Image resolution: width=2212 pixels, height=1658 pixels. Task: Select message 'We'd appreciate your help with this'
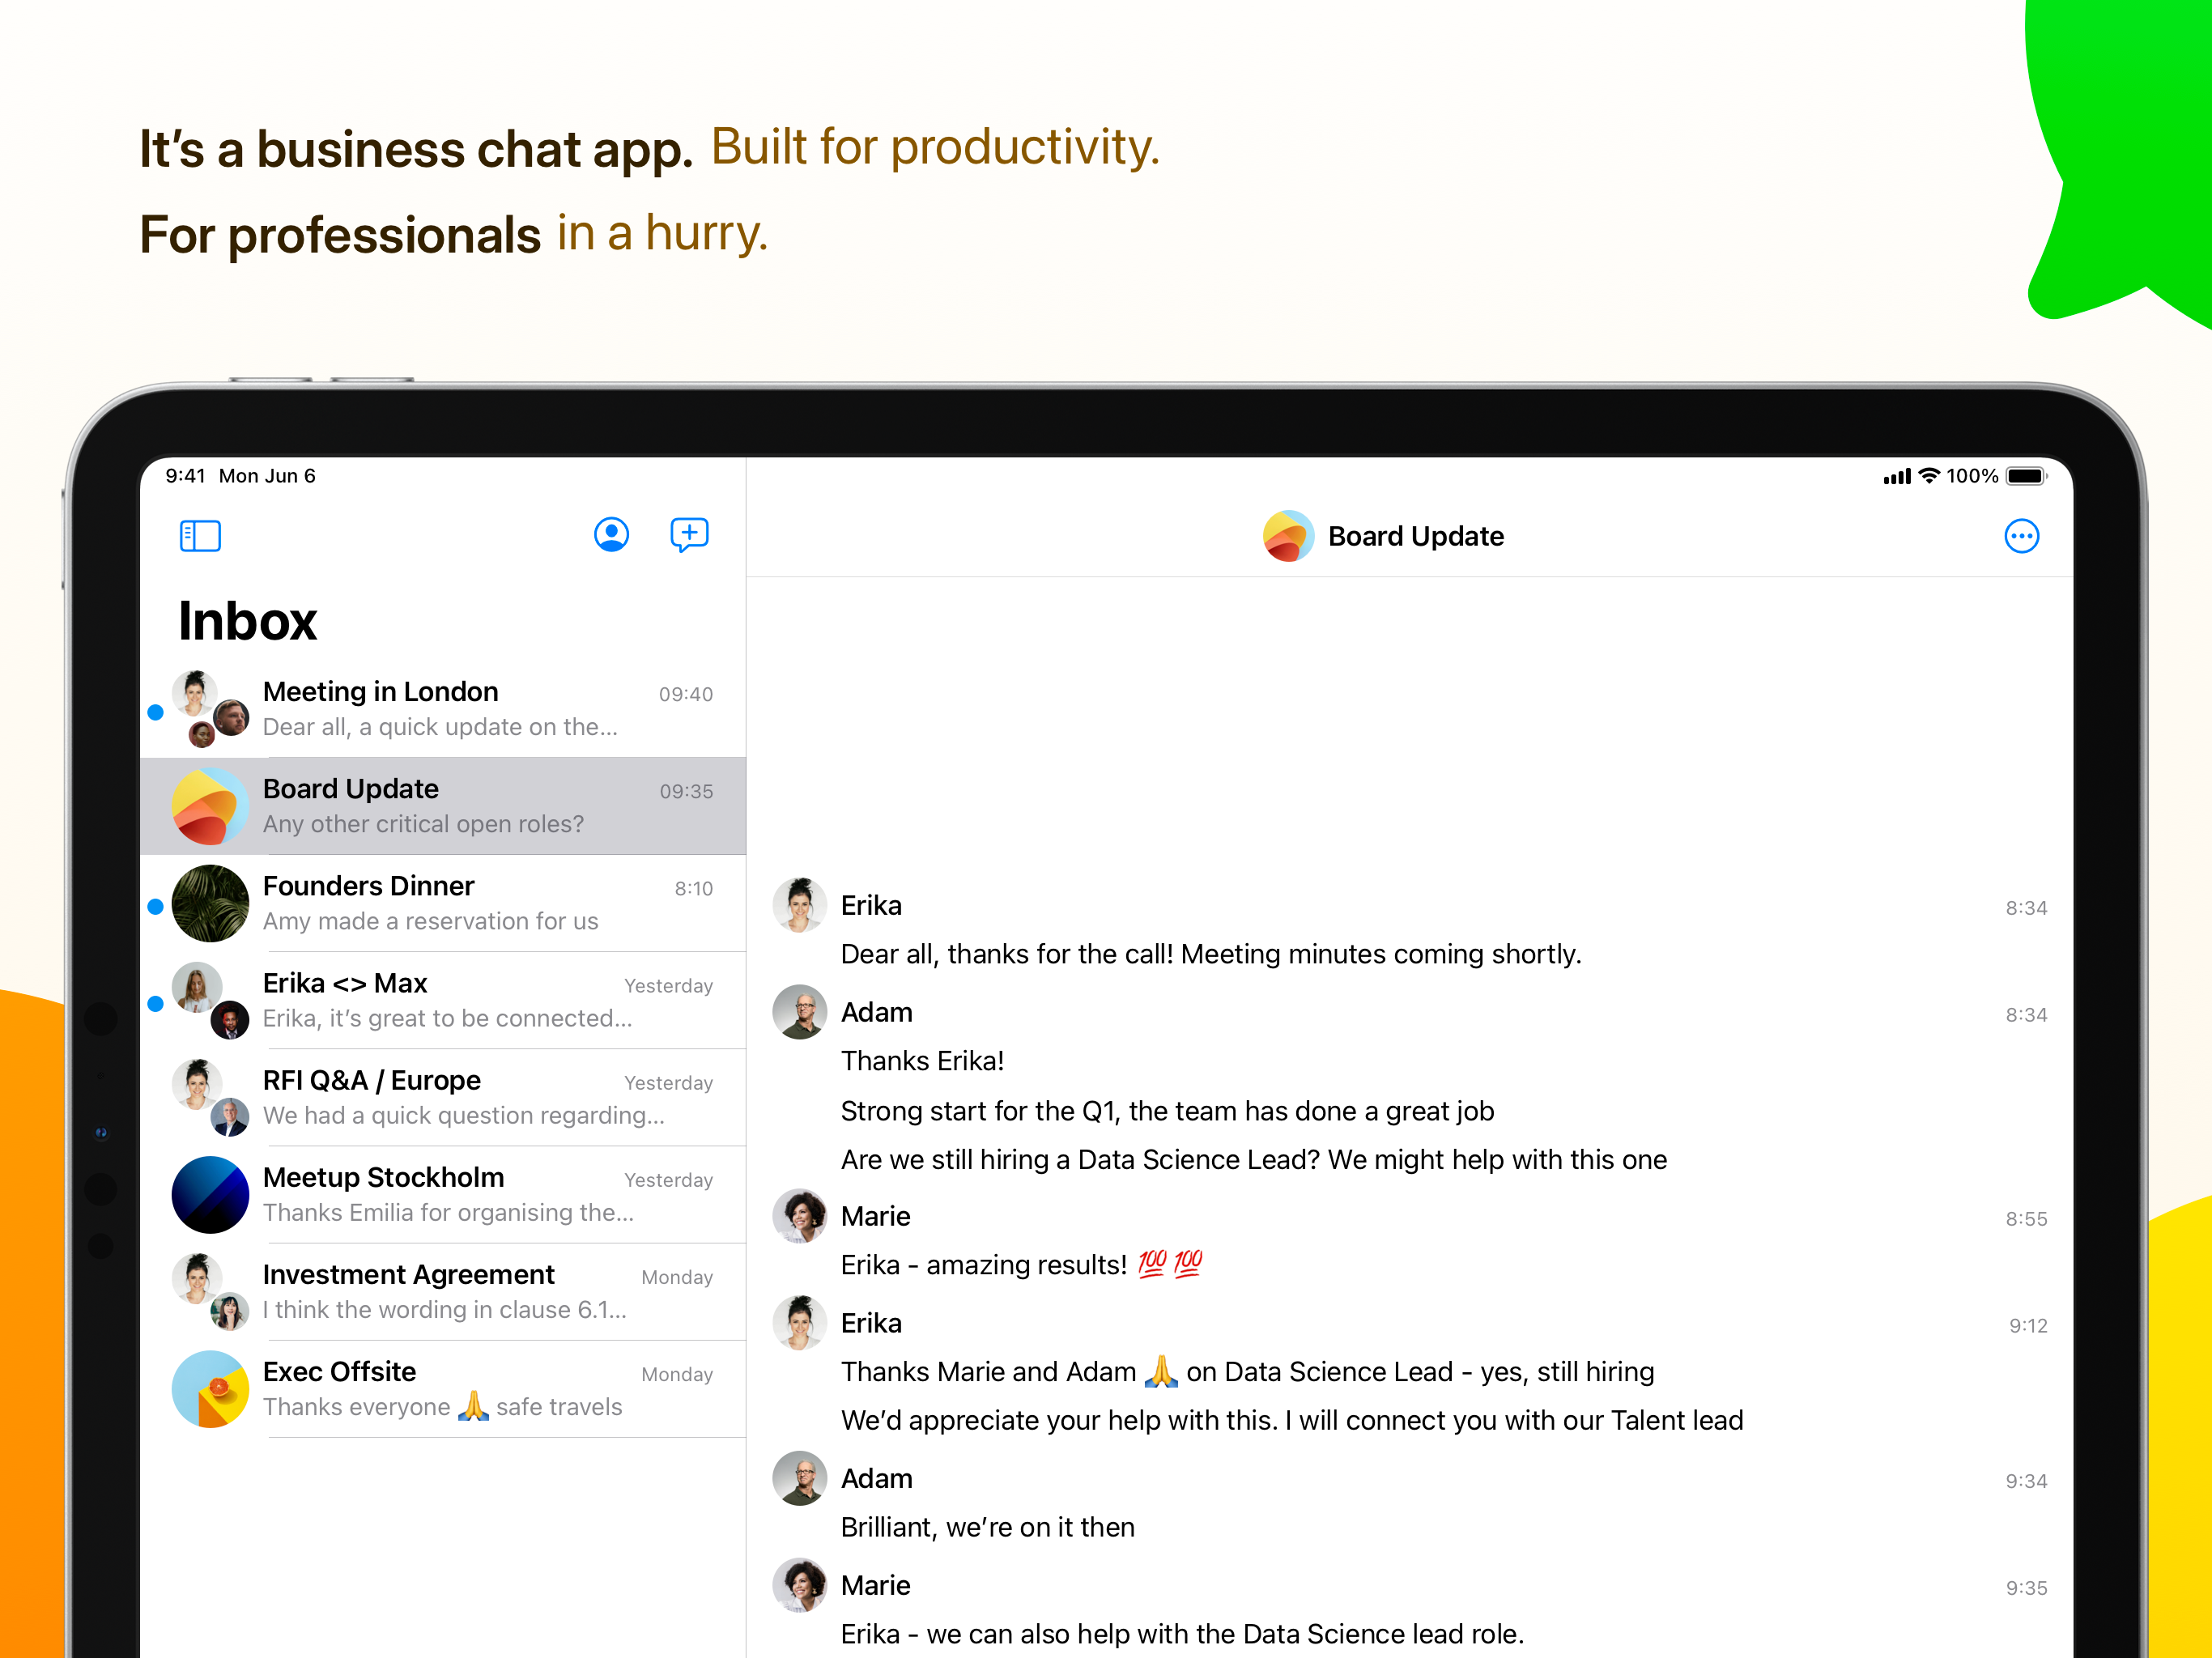1291,1421
